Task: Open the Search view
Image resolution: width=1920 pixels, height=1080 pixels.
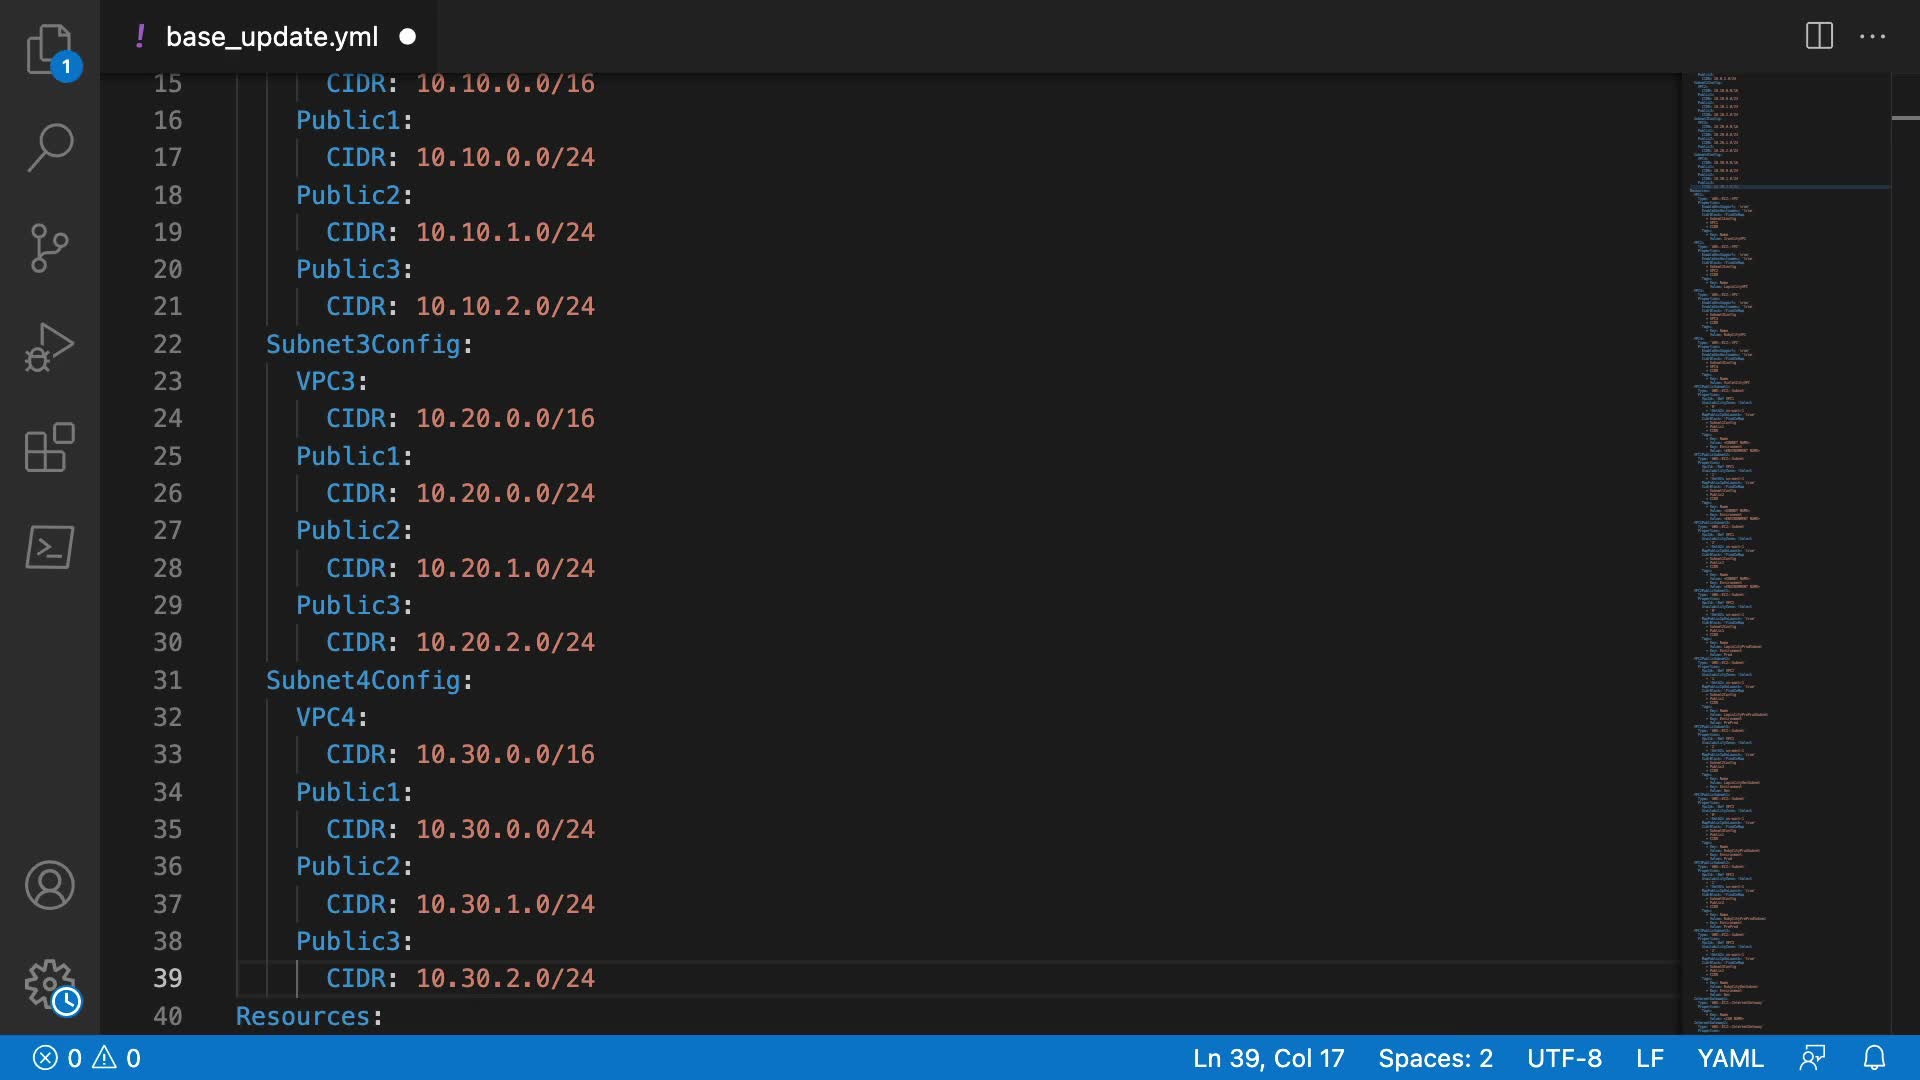Action: point(49,148)
